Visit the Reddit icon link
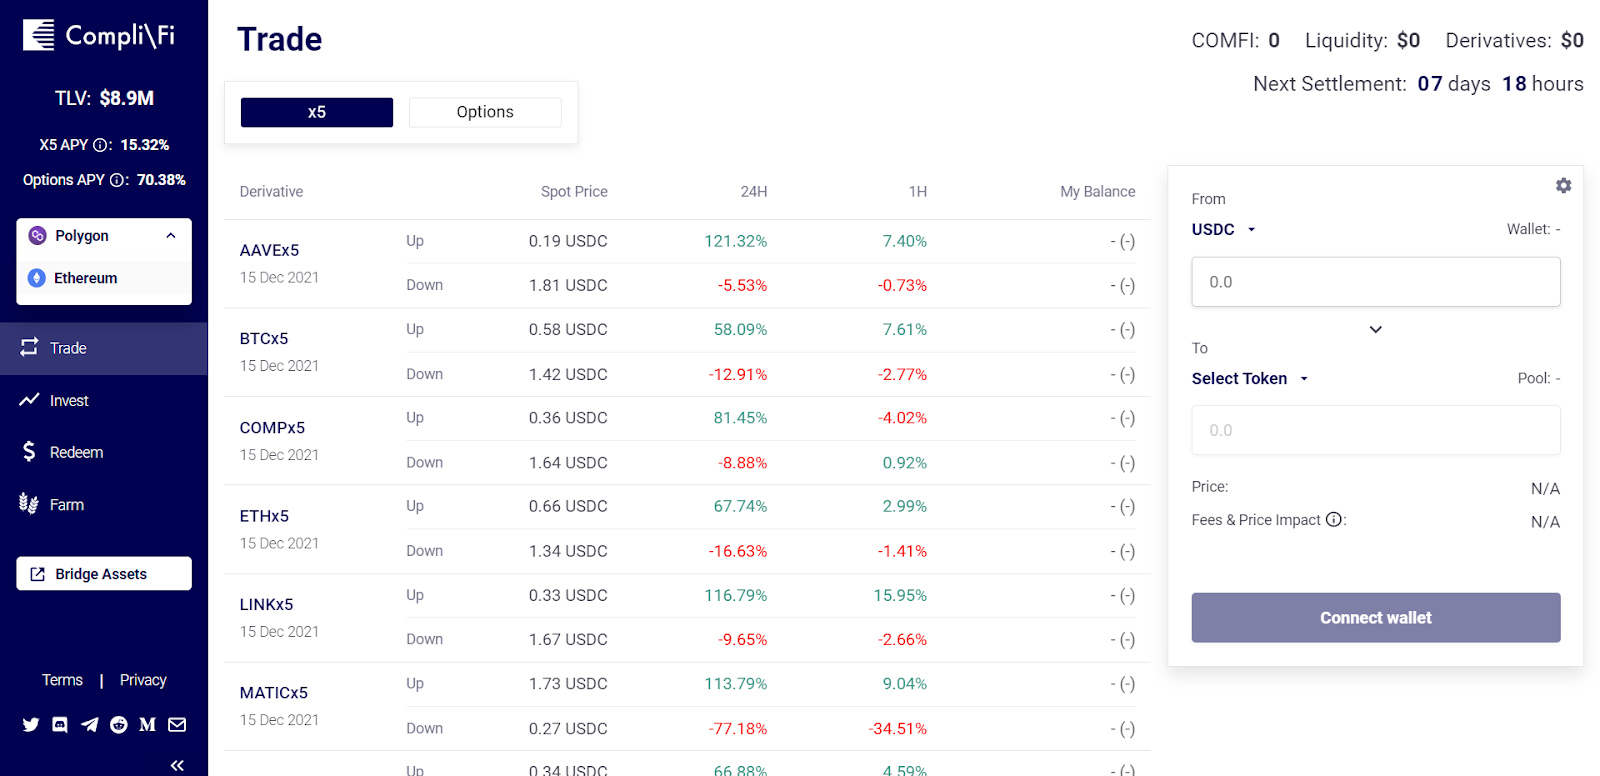Screen dimensions: 1600x776 pos(119,725)
